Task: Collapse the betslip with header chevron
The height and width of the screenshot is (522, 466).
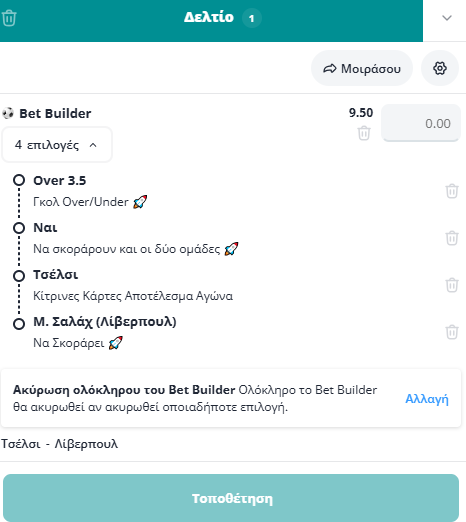Action: pyautogui.click(x=447, y=18)
